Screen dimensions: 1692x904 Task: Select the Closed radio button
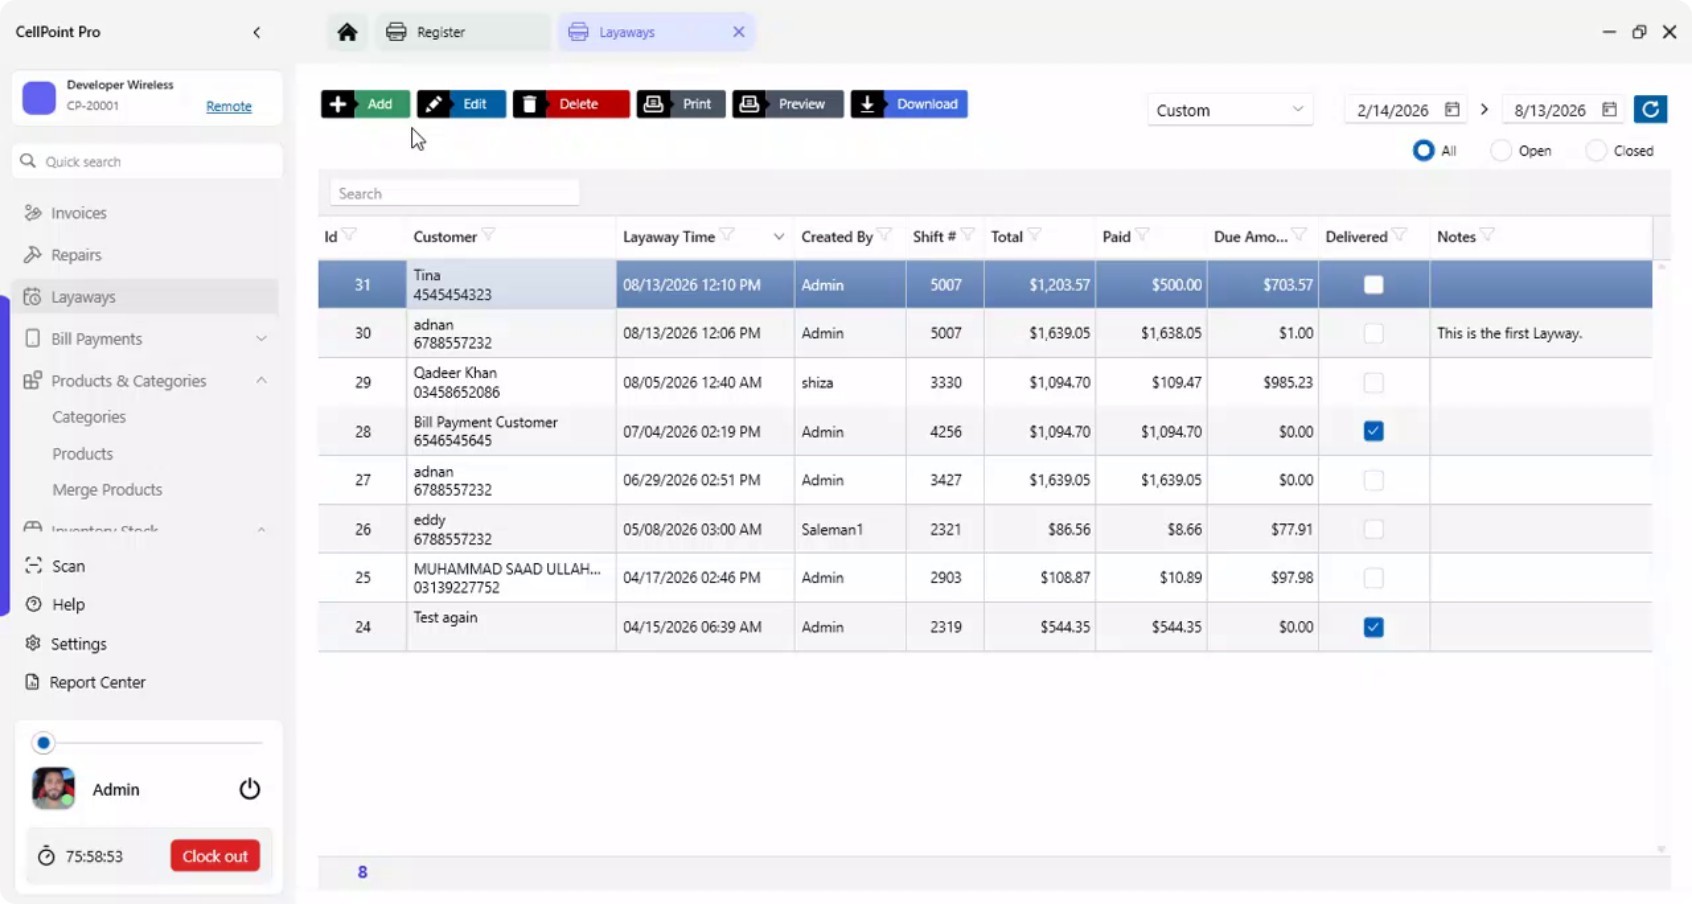click(1596, 151)
